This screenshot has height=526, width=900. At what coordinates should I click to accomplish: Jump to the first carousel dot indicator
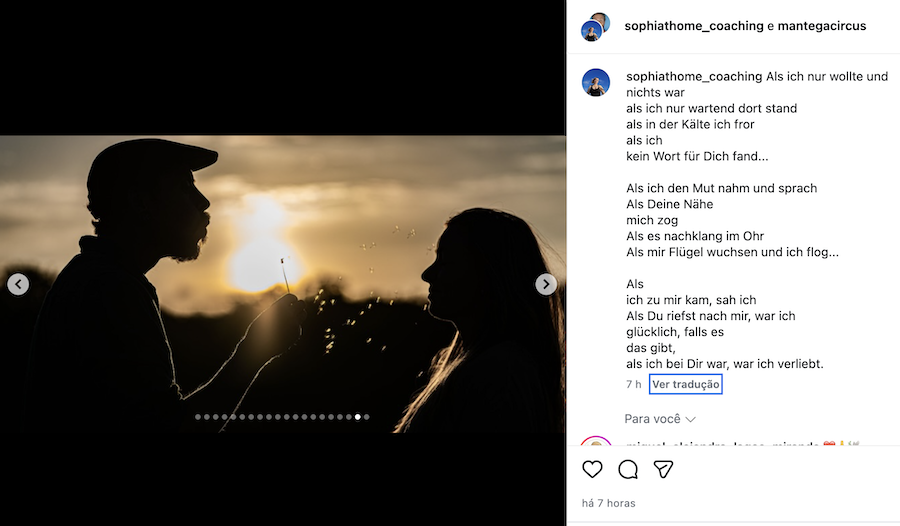pyautogui.click(x=198, y=417)
